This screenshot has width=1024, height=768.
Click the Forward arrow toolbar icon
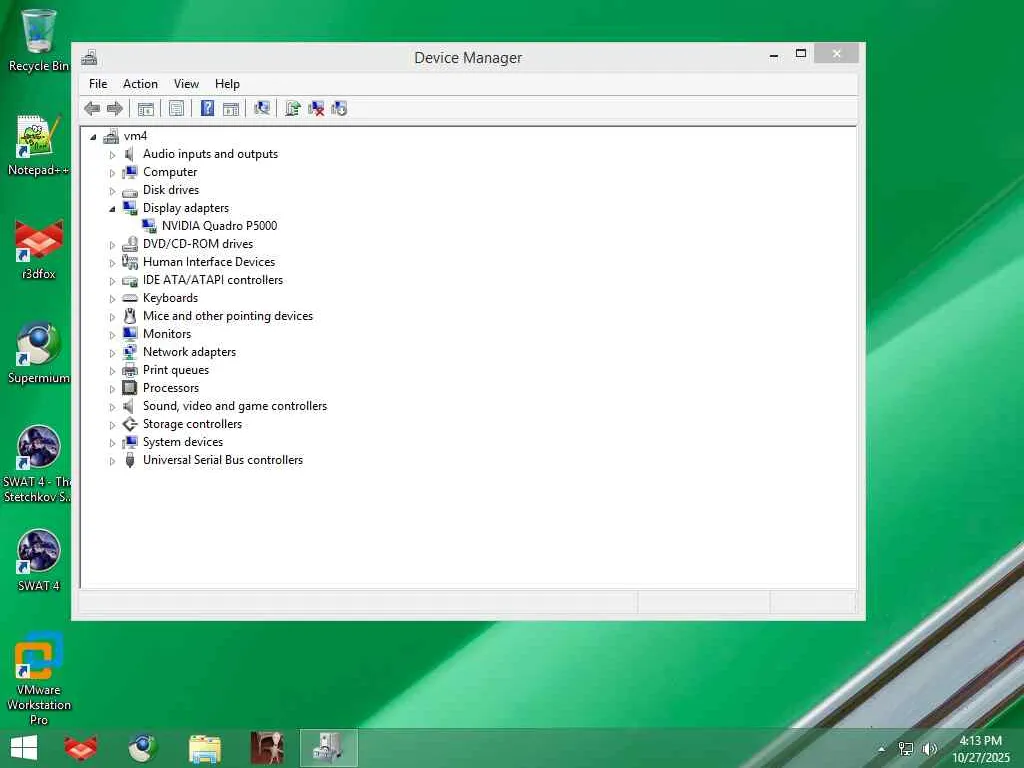[115, 108]
